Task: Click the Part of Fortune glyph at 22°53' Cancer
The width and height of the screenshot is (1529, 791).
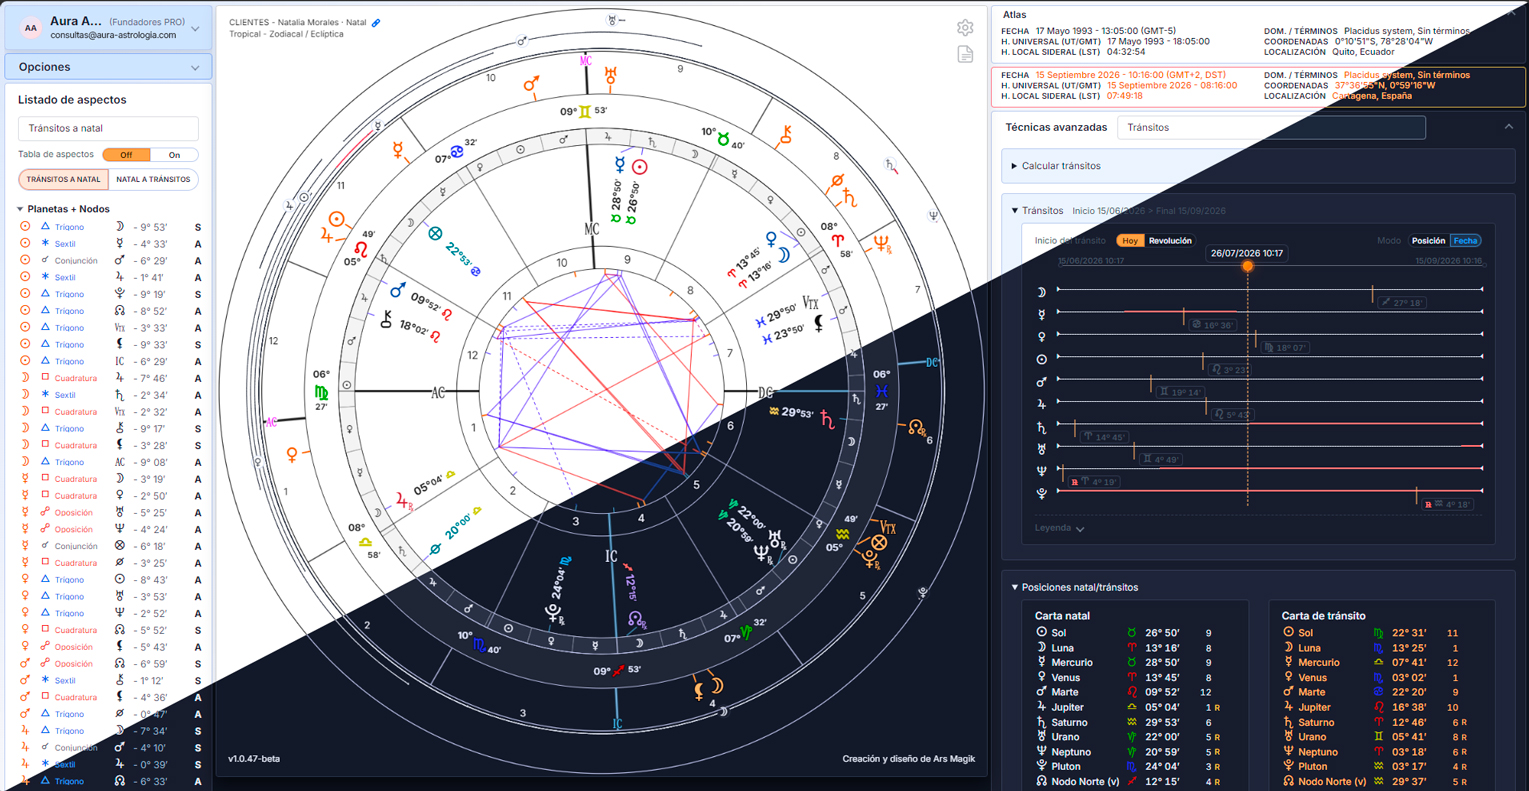Action: click(435, 233)
